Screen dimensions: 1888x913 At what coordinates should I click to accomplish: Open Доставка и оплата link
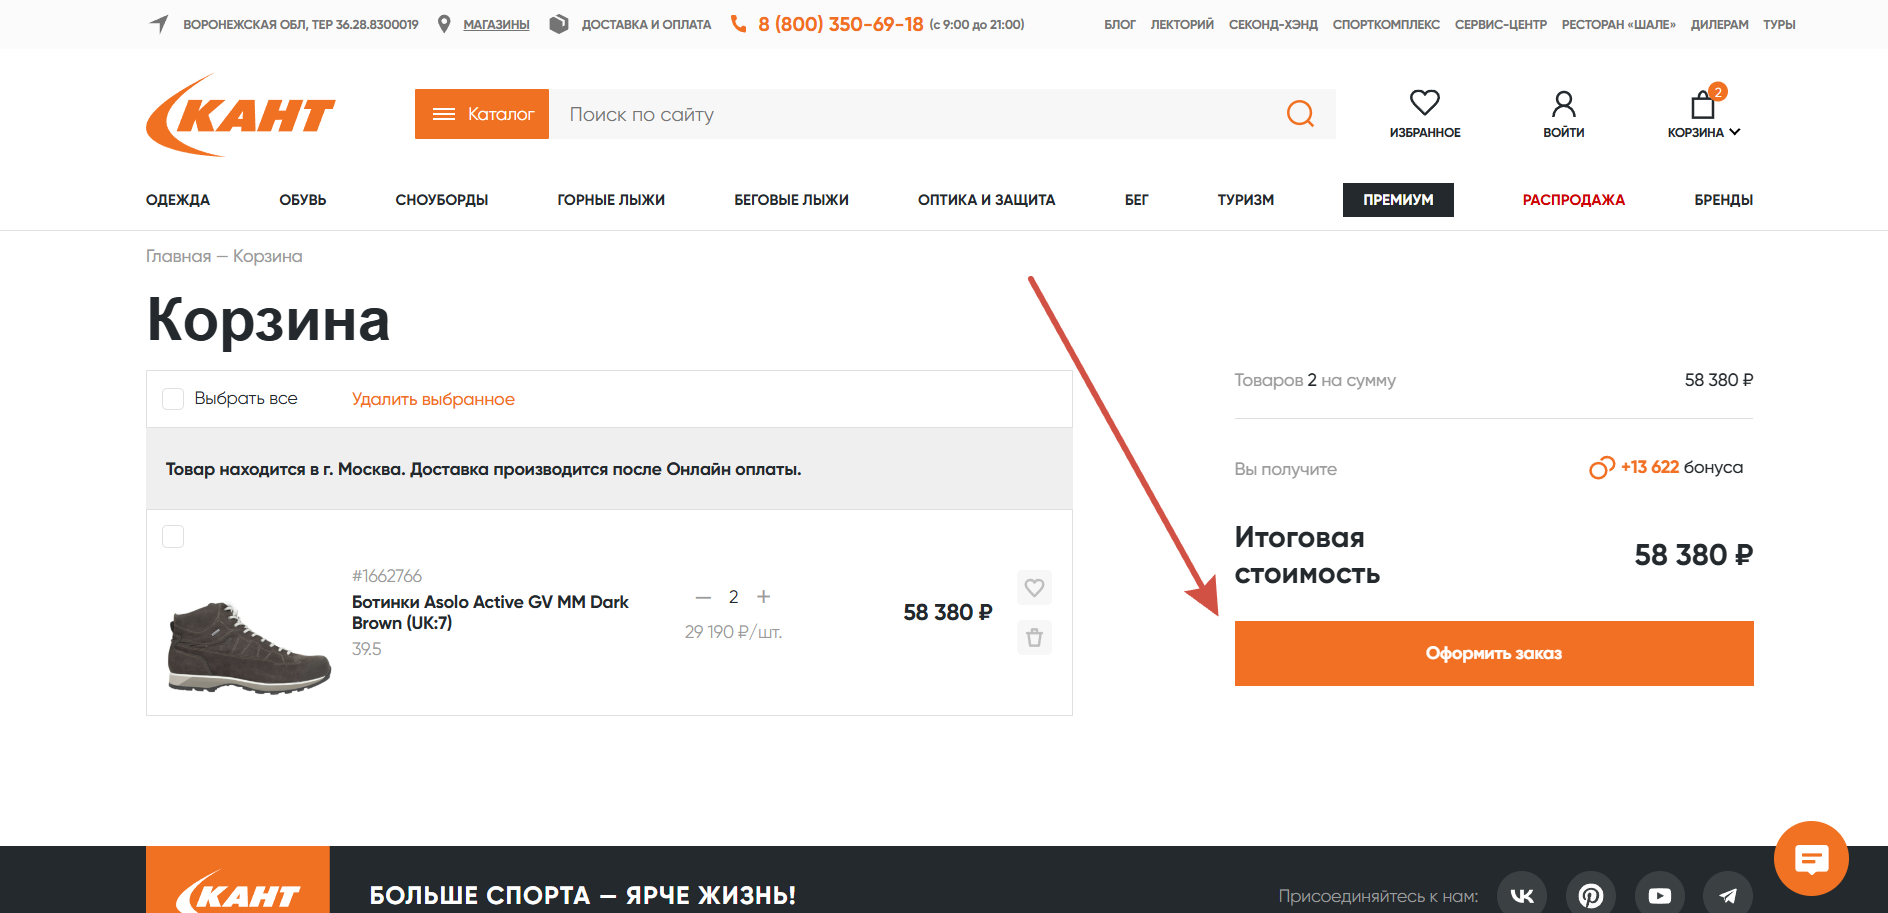pos(647,24)
